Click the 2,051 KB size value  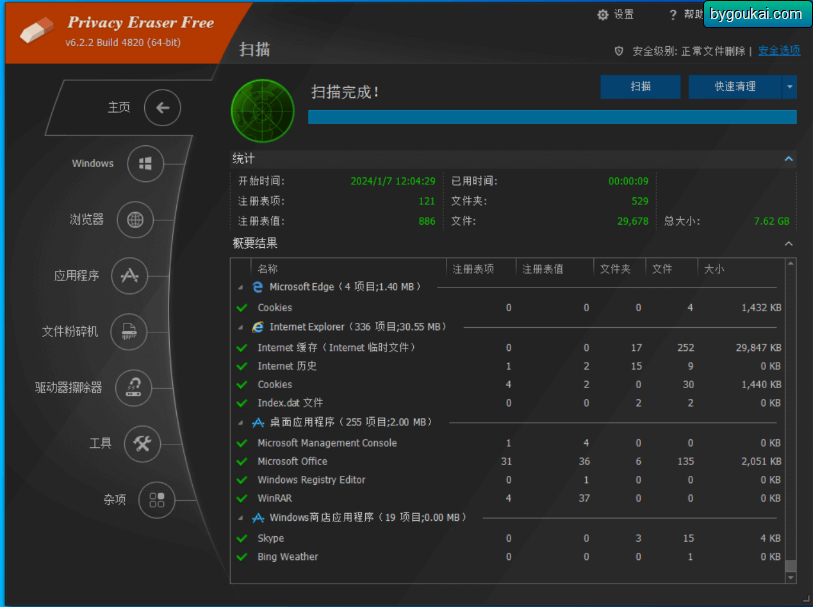click(x=761, y=461)
